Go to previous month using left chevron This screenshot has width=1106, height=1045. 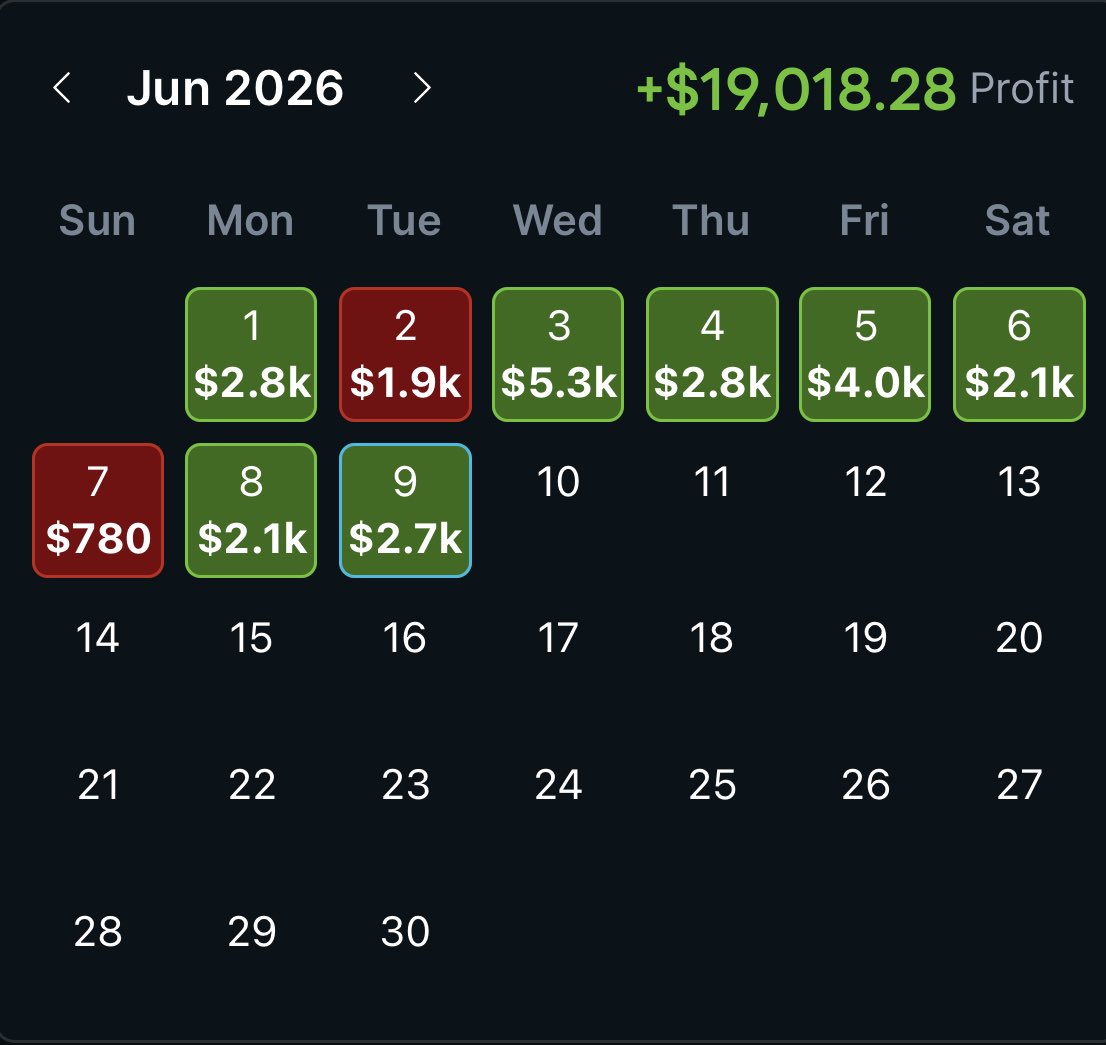pyautogui.click(x=62, y=88)
